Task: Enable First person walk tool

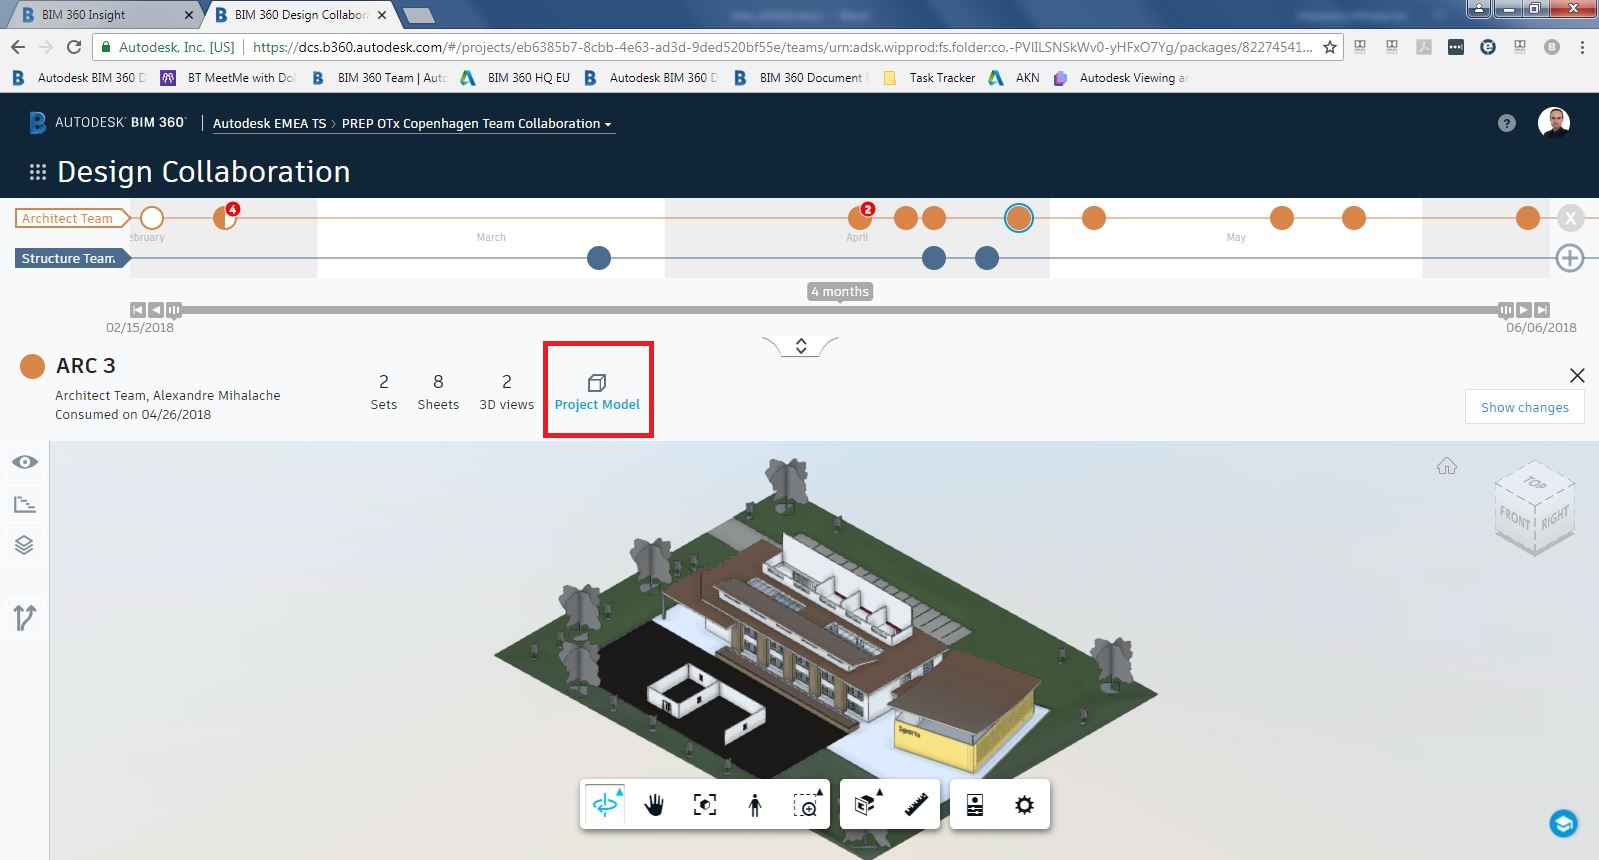Action: [x=755, y=805]
